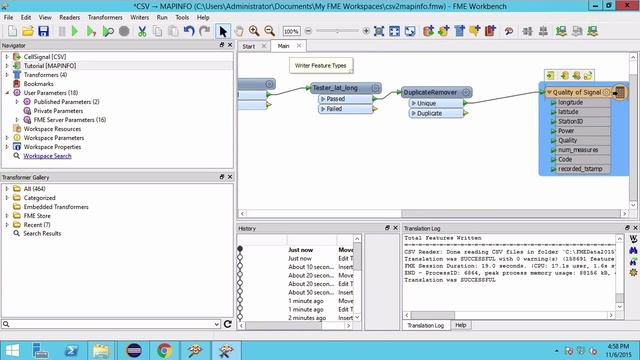Image resolution: width=640 pixels, height=360 pixels.
Task: Activate the Select arrow tool
Action: tap(223, 31)
